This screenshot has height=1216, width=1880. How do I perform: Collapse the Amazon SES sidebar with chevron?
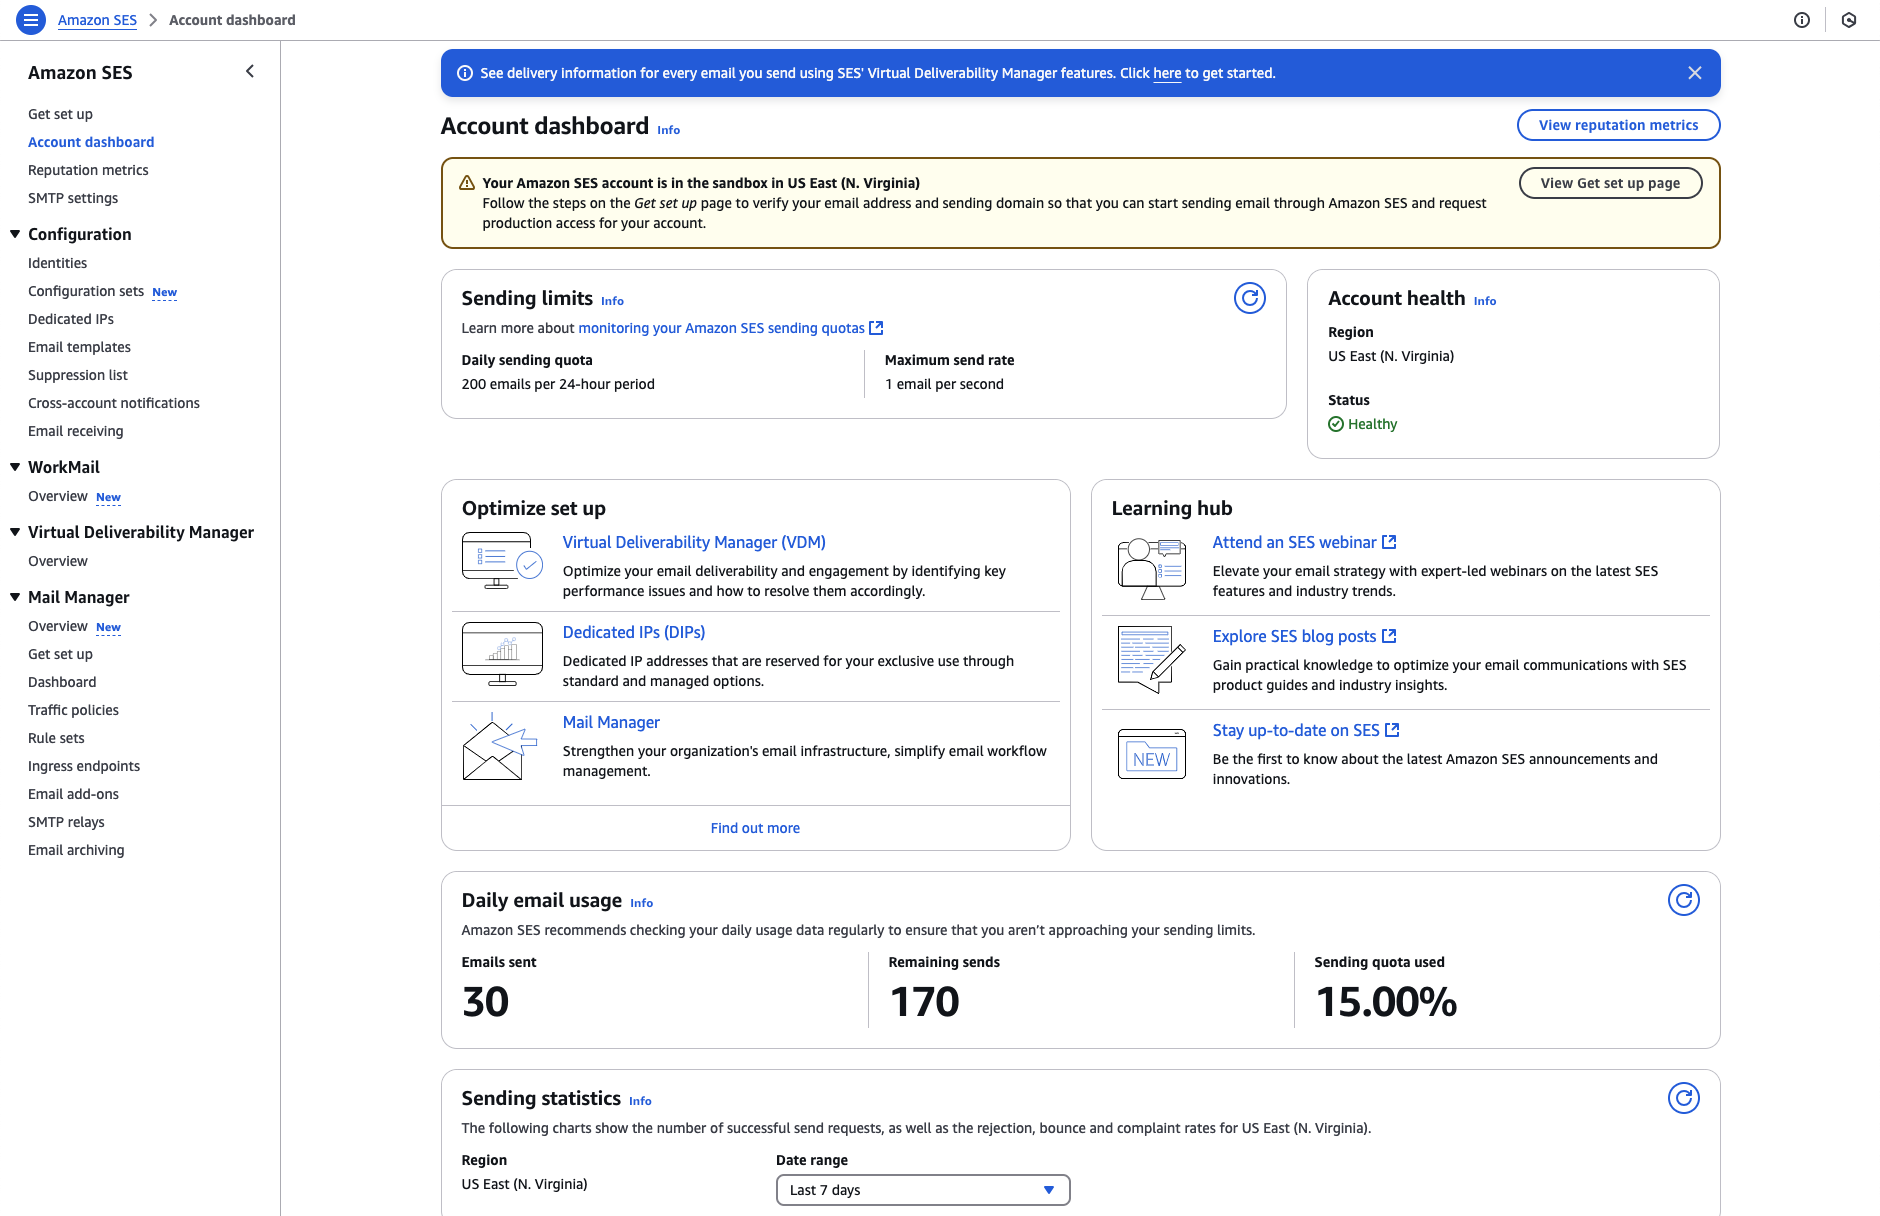[x=250, y=71]
